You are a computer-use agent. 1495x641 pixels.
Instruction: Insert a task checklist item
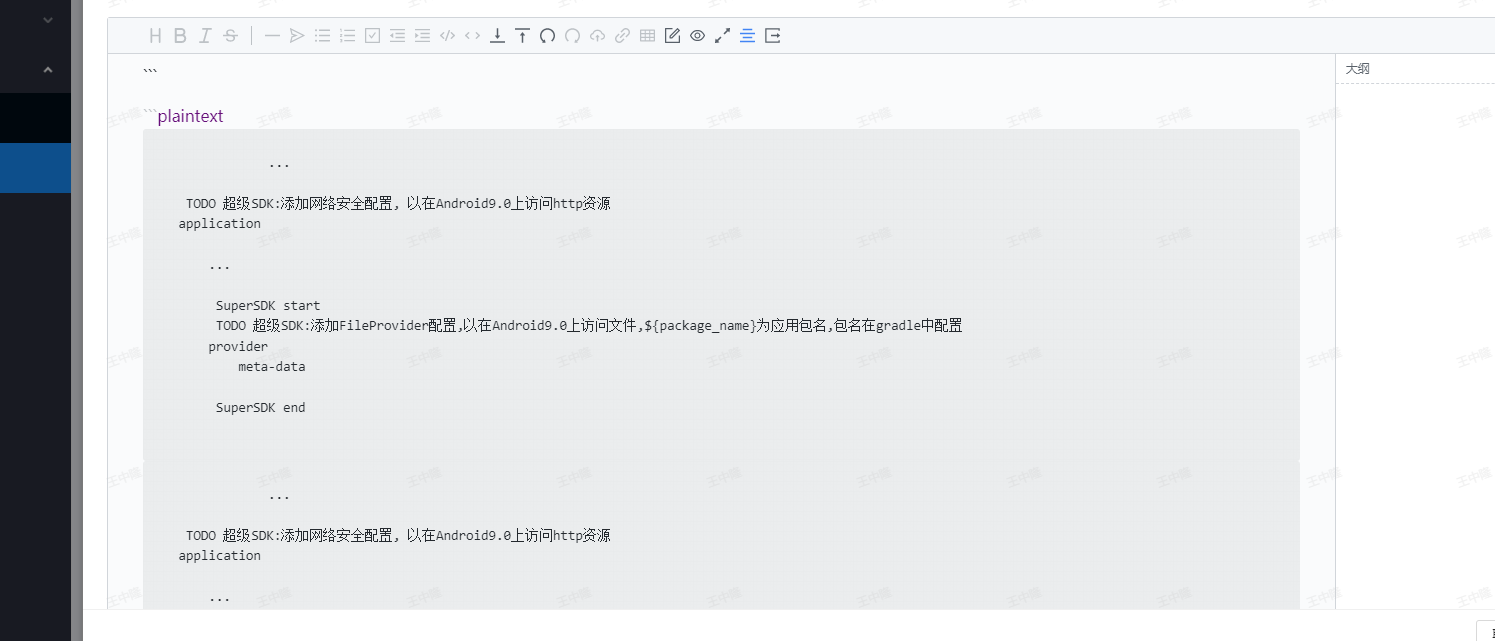click(x=372, y=36)
